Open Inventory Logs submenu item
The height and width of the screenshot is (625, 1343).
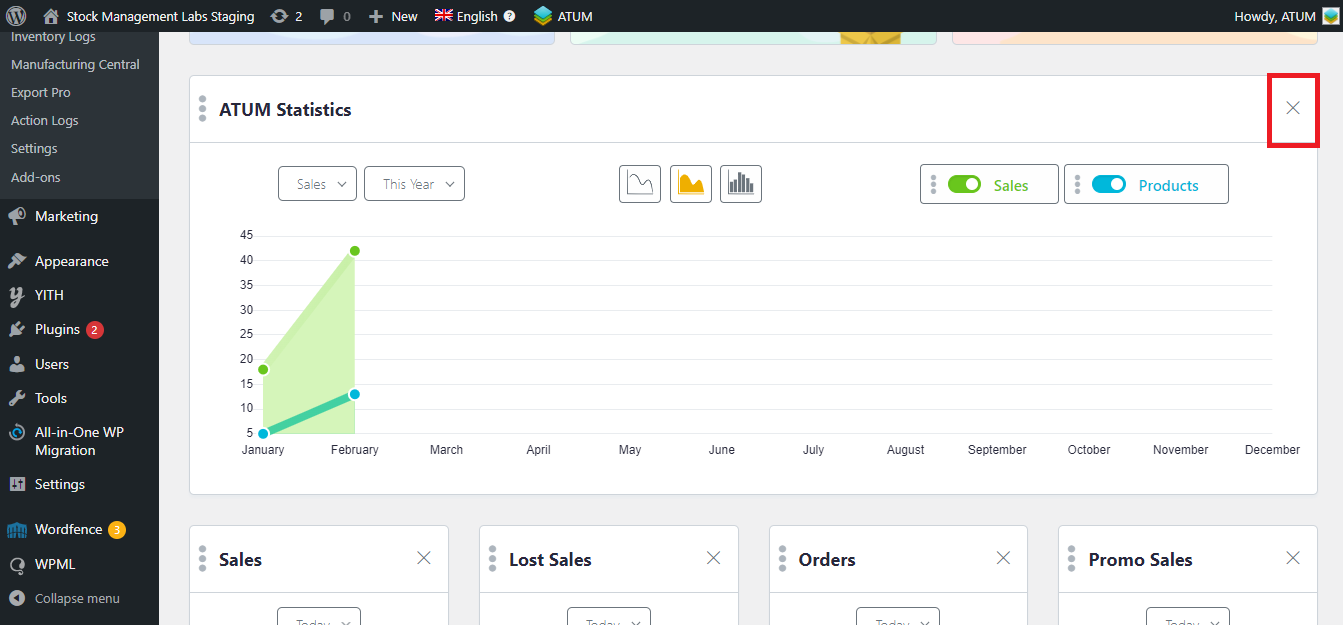[x=53, y=37]
